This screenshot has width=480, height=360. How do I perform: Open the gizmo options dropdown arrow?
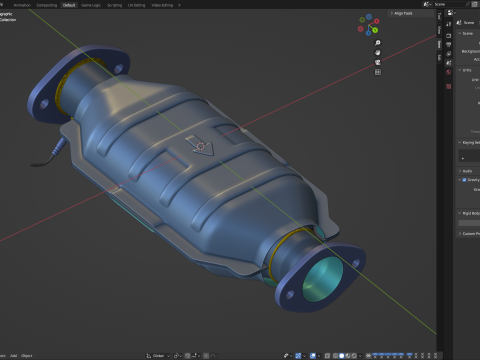pyautogui.click(x=305, y=356)
